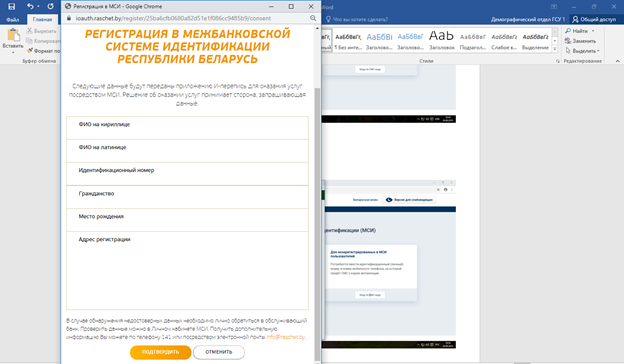
Task: Collapse the Word ribbon with the chevron
Action: coord(617,61)
